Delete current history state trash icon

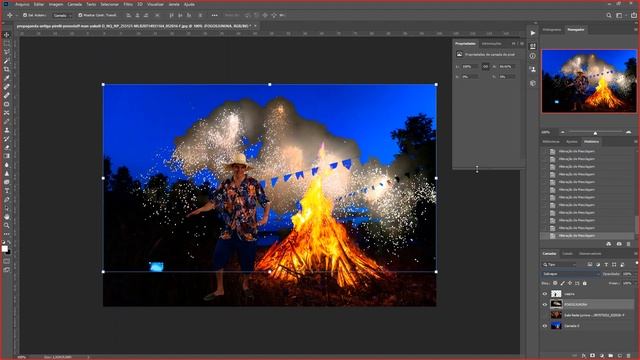tap(629, 244)
